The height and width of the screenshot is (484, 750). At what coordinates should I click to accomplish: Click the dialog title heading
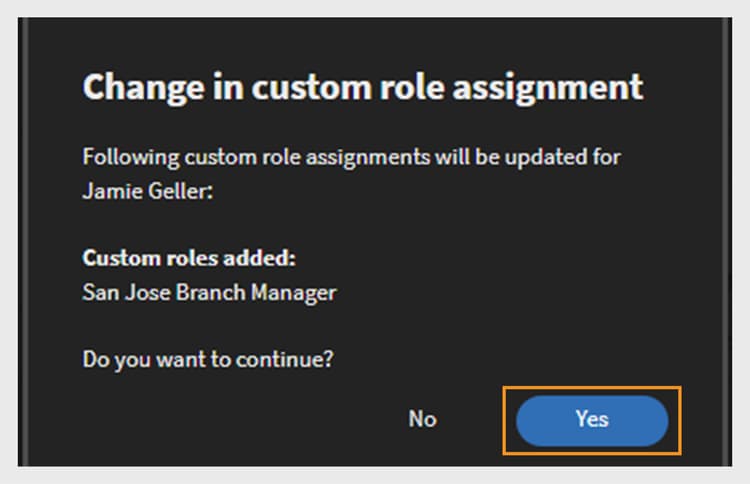click(x=363, y=87)
